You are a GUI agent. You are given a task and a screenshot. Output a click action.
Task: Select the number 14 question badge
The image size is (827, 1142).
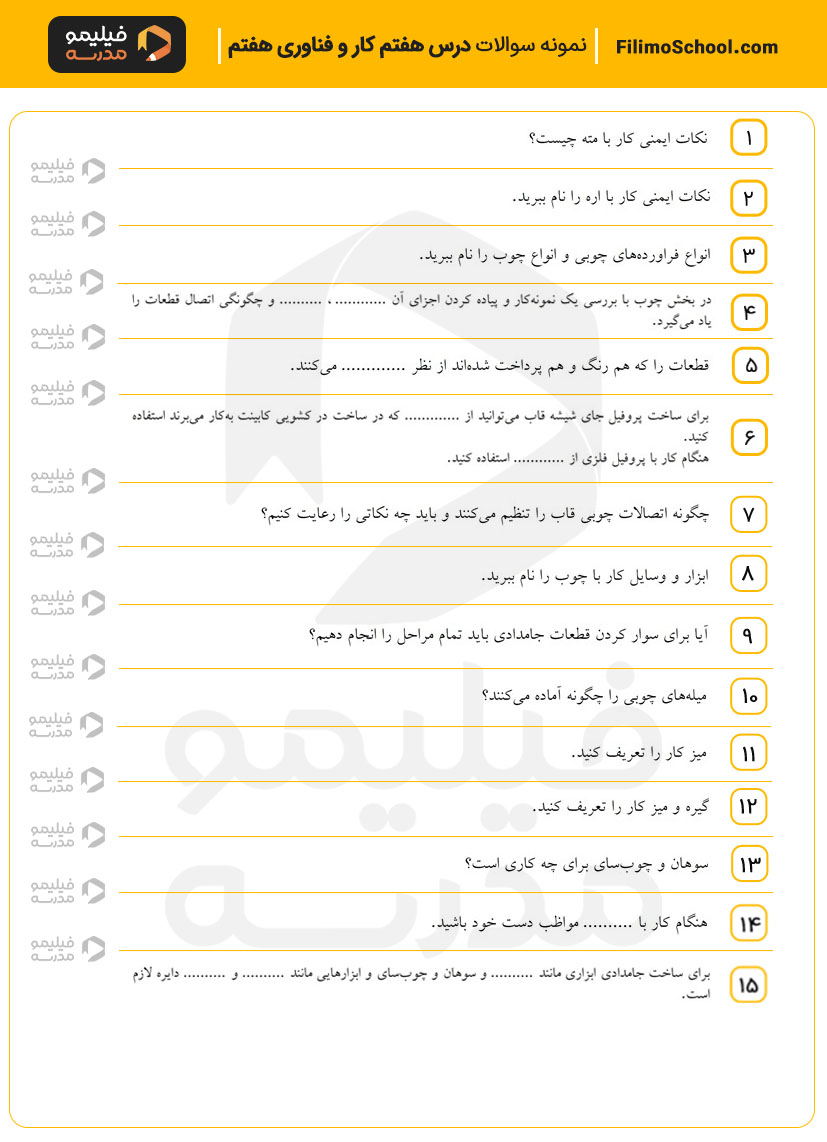point(749,924)
